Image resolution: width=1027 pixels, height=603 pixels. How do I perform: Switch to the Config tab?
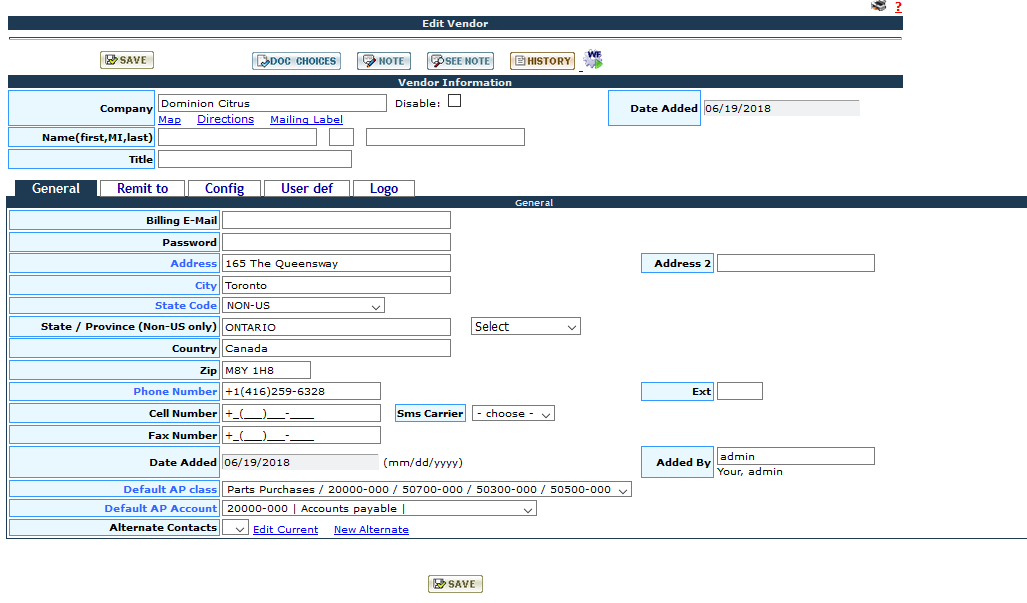pyautogui.click(x=225, y=188)
